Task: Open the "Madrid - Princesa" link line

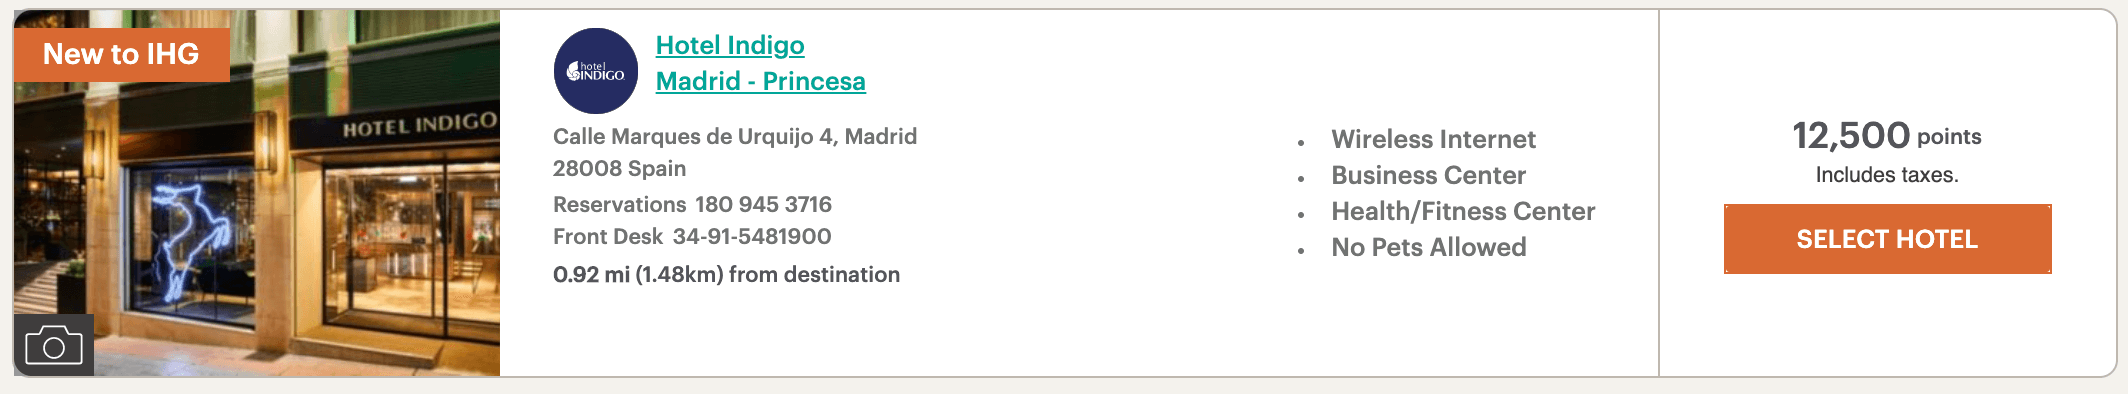Action: click(x=761, y=81)
